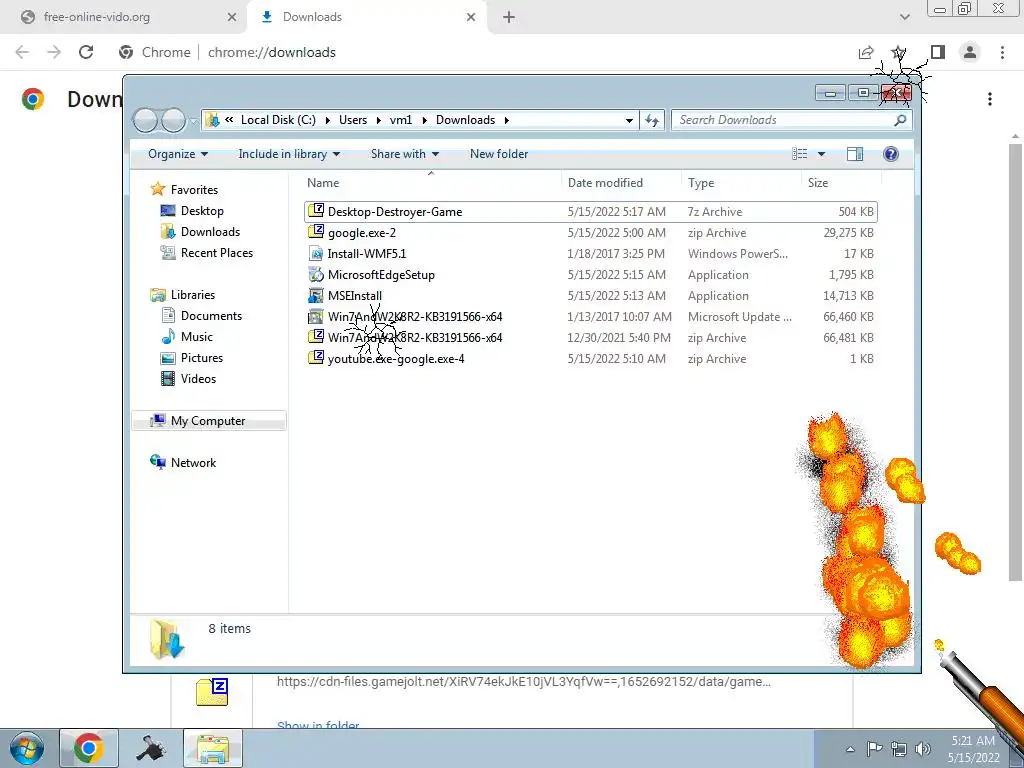Select the MSEInstall application icon
The image size is (1024, 768).
pos(316,295)
